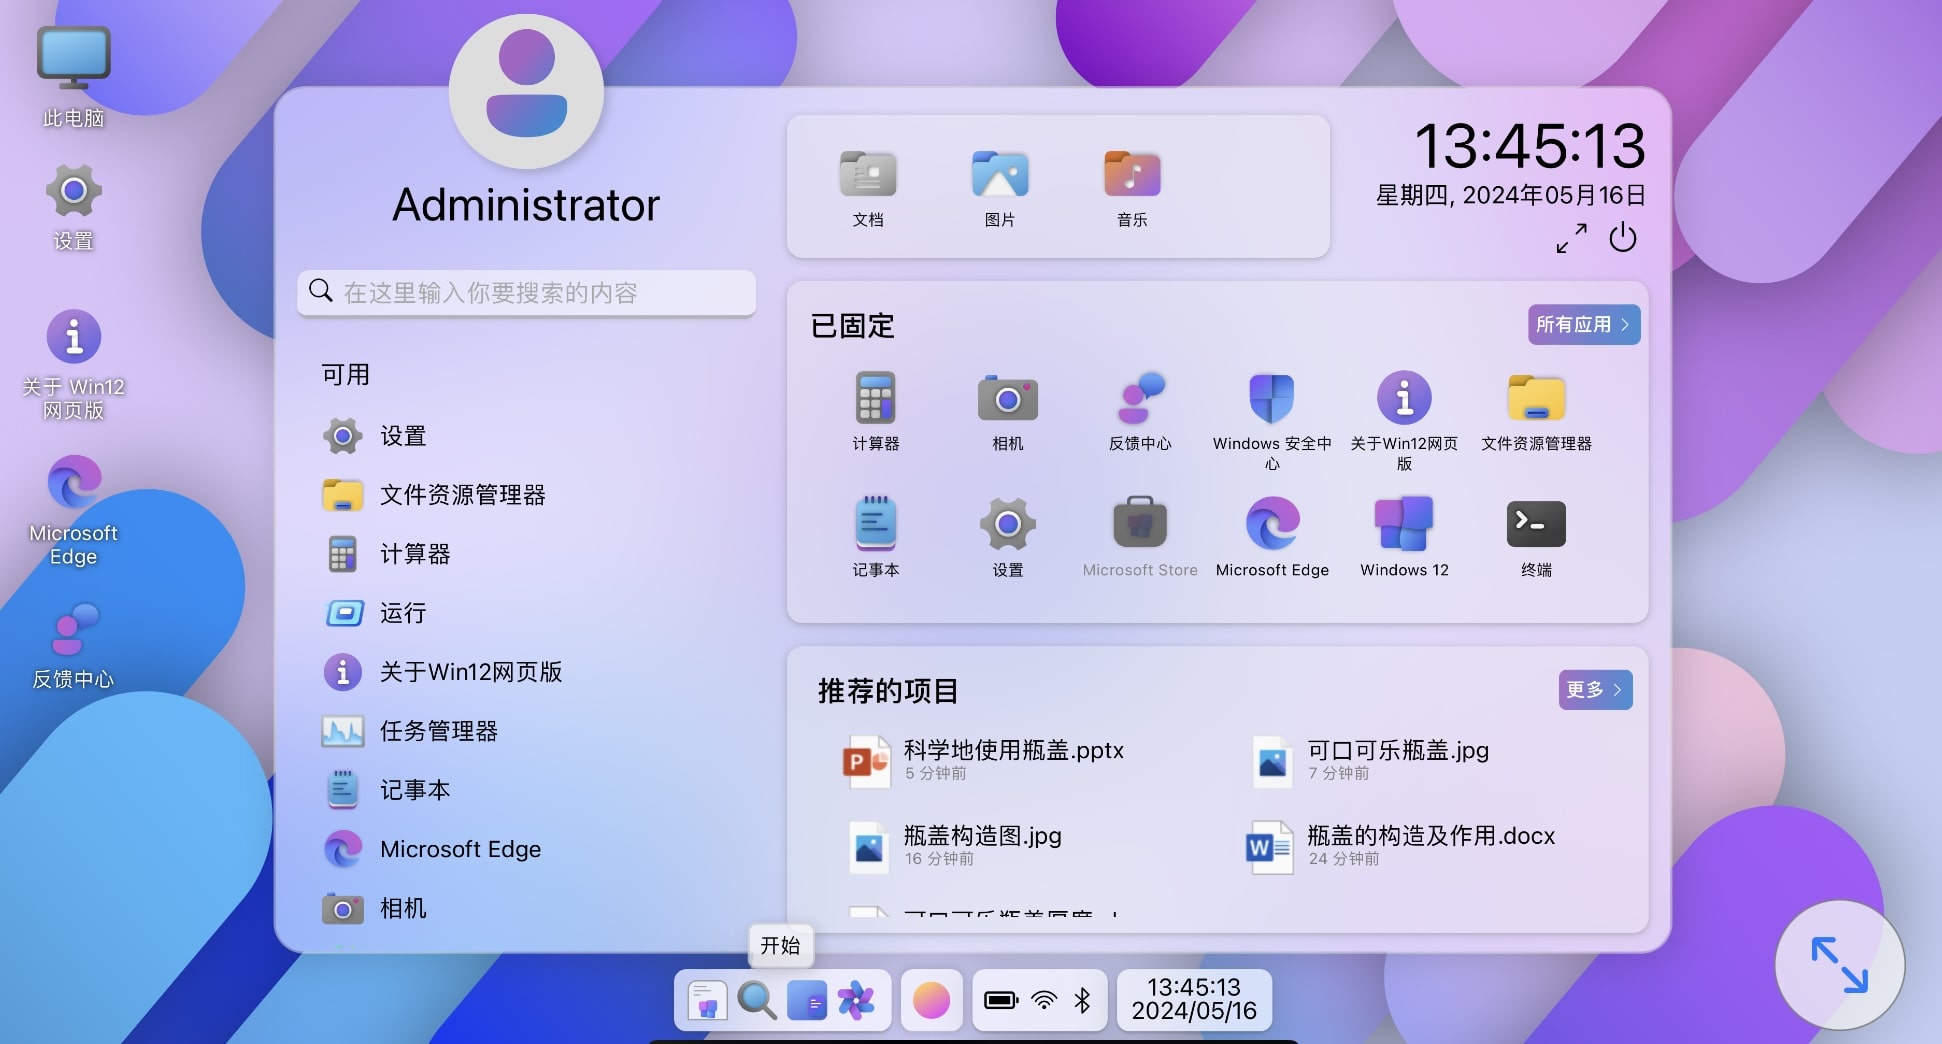Screen dimensions: 1942x1044
Task: Open Microsoft Edge desktop icon
Action: 74,511
